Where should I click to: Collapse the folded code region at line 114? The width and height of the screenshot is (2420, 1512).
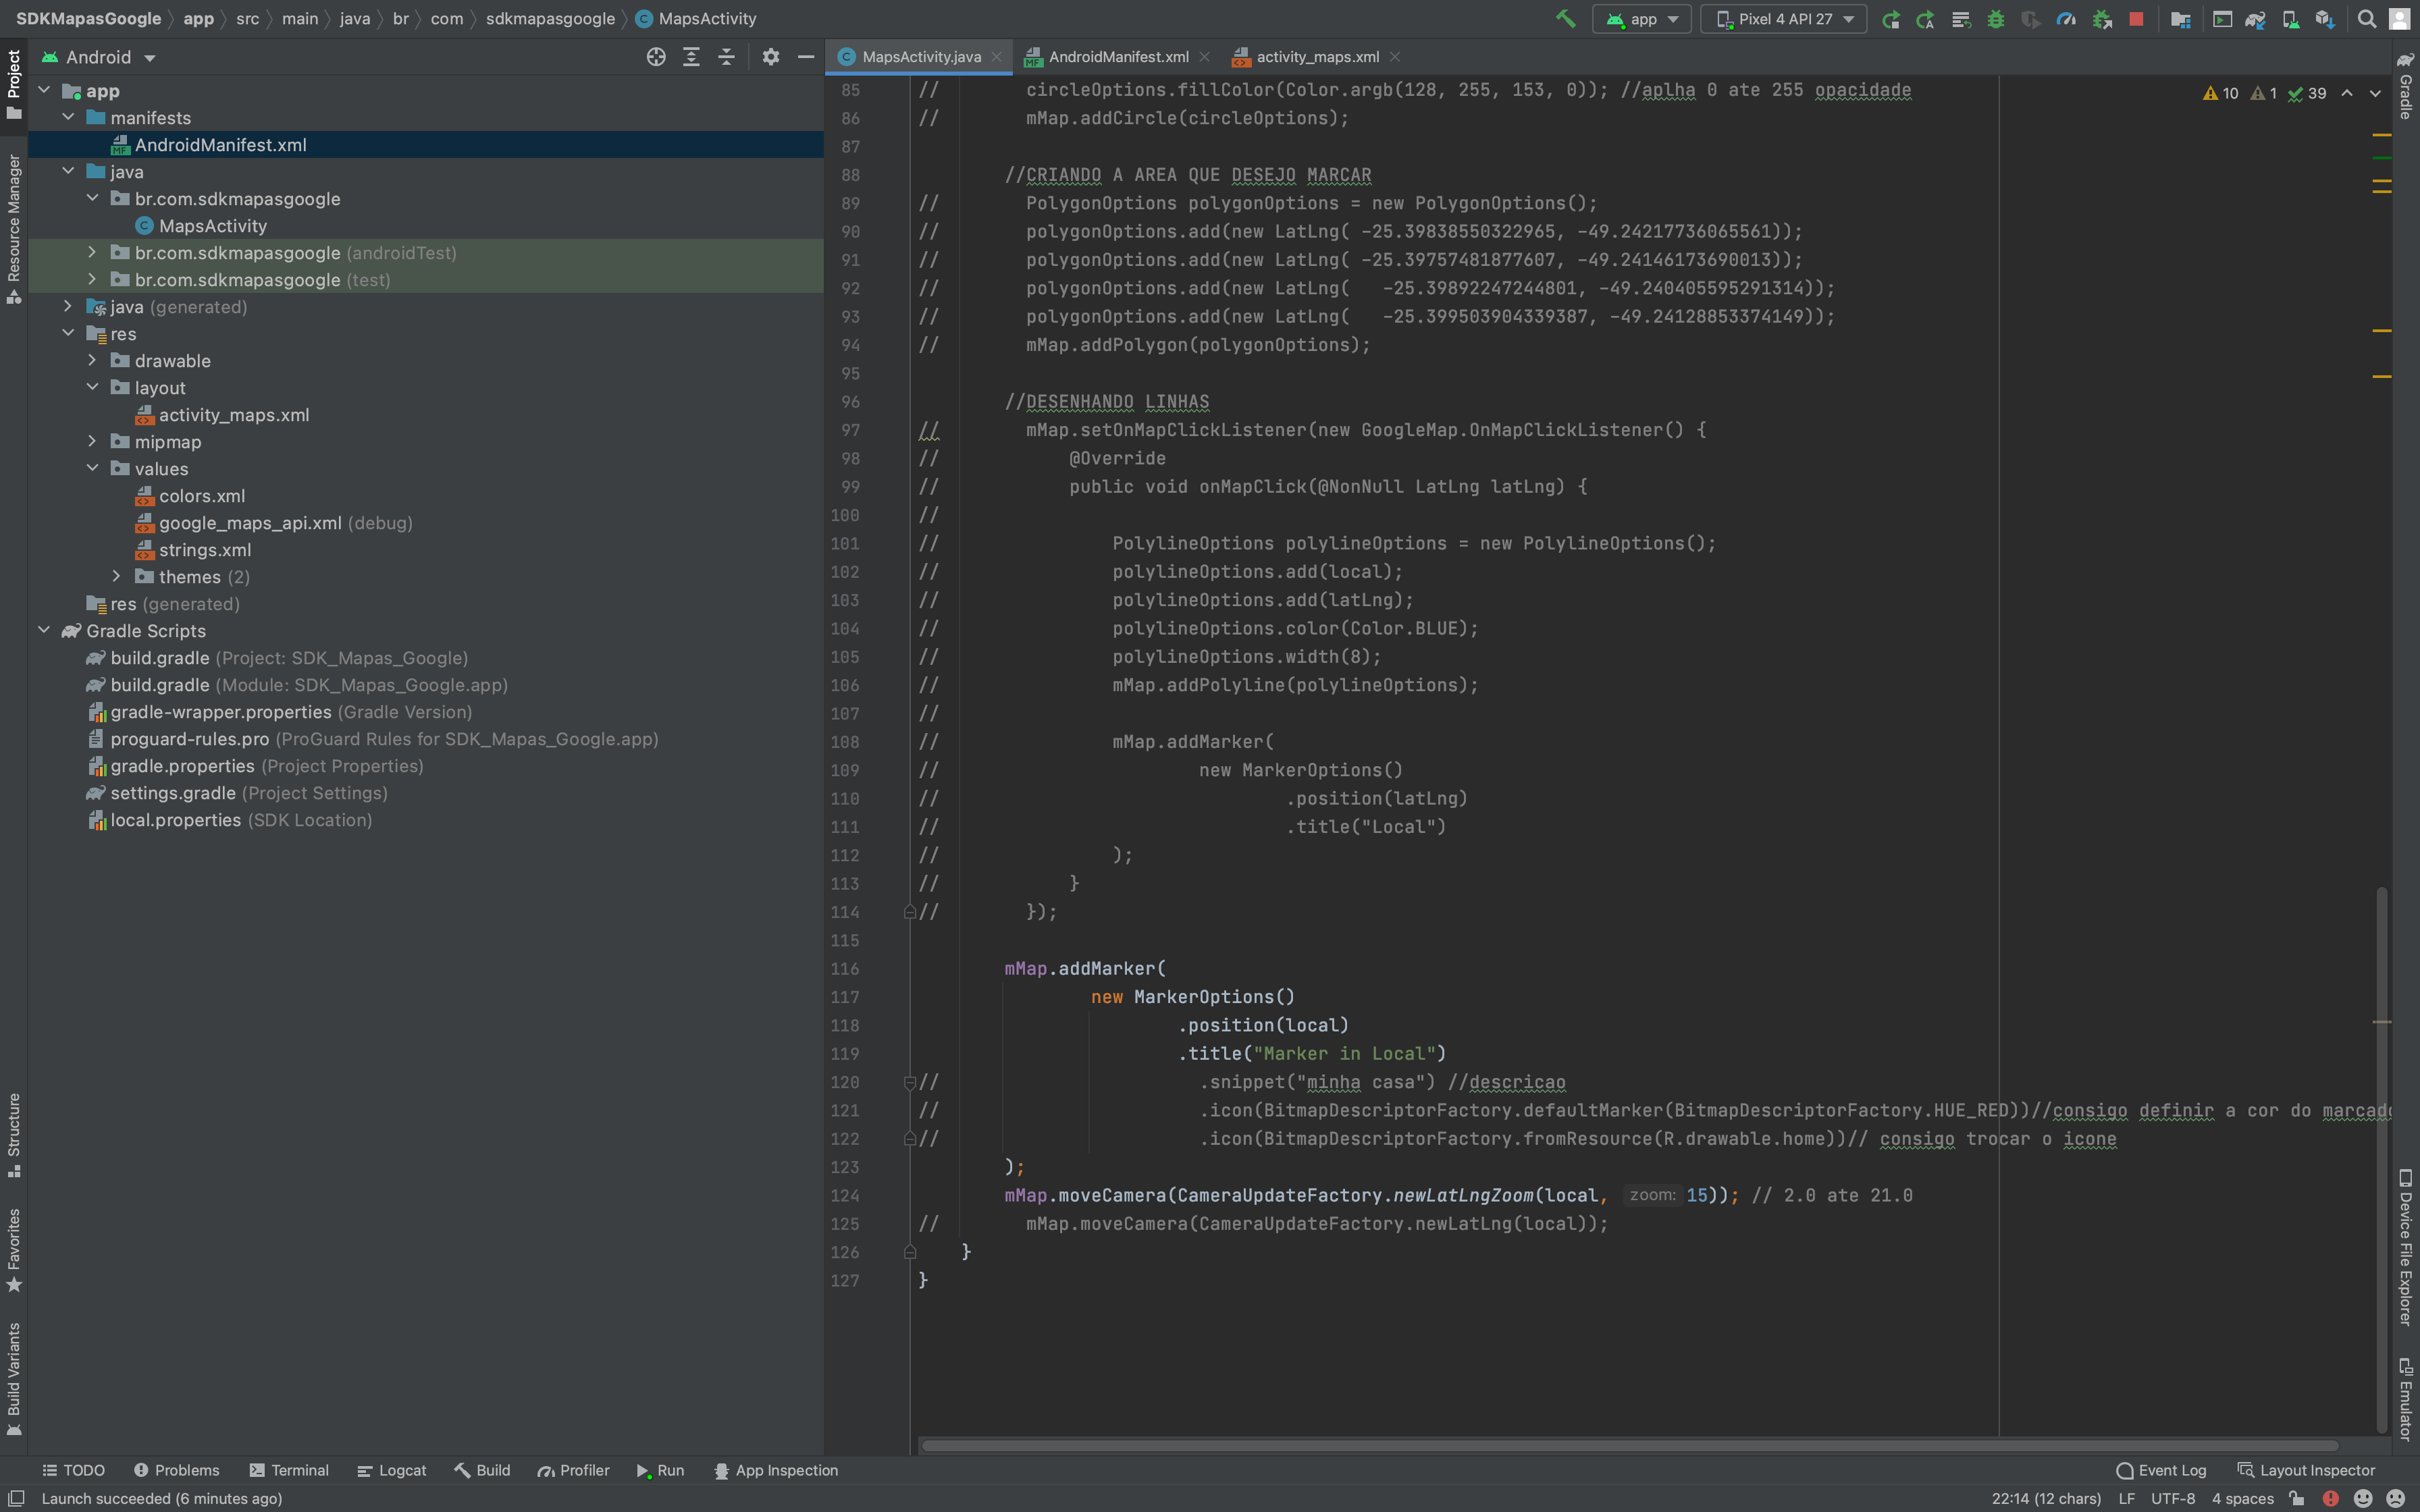[910, 911]
